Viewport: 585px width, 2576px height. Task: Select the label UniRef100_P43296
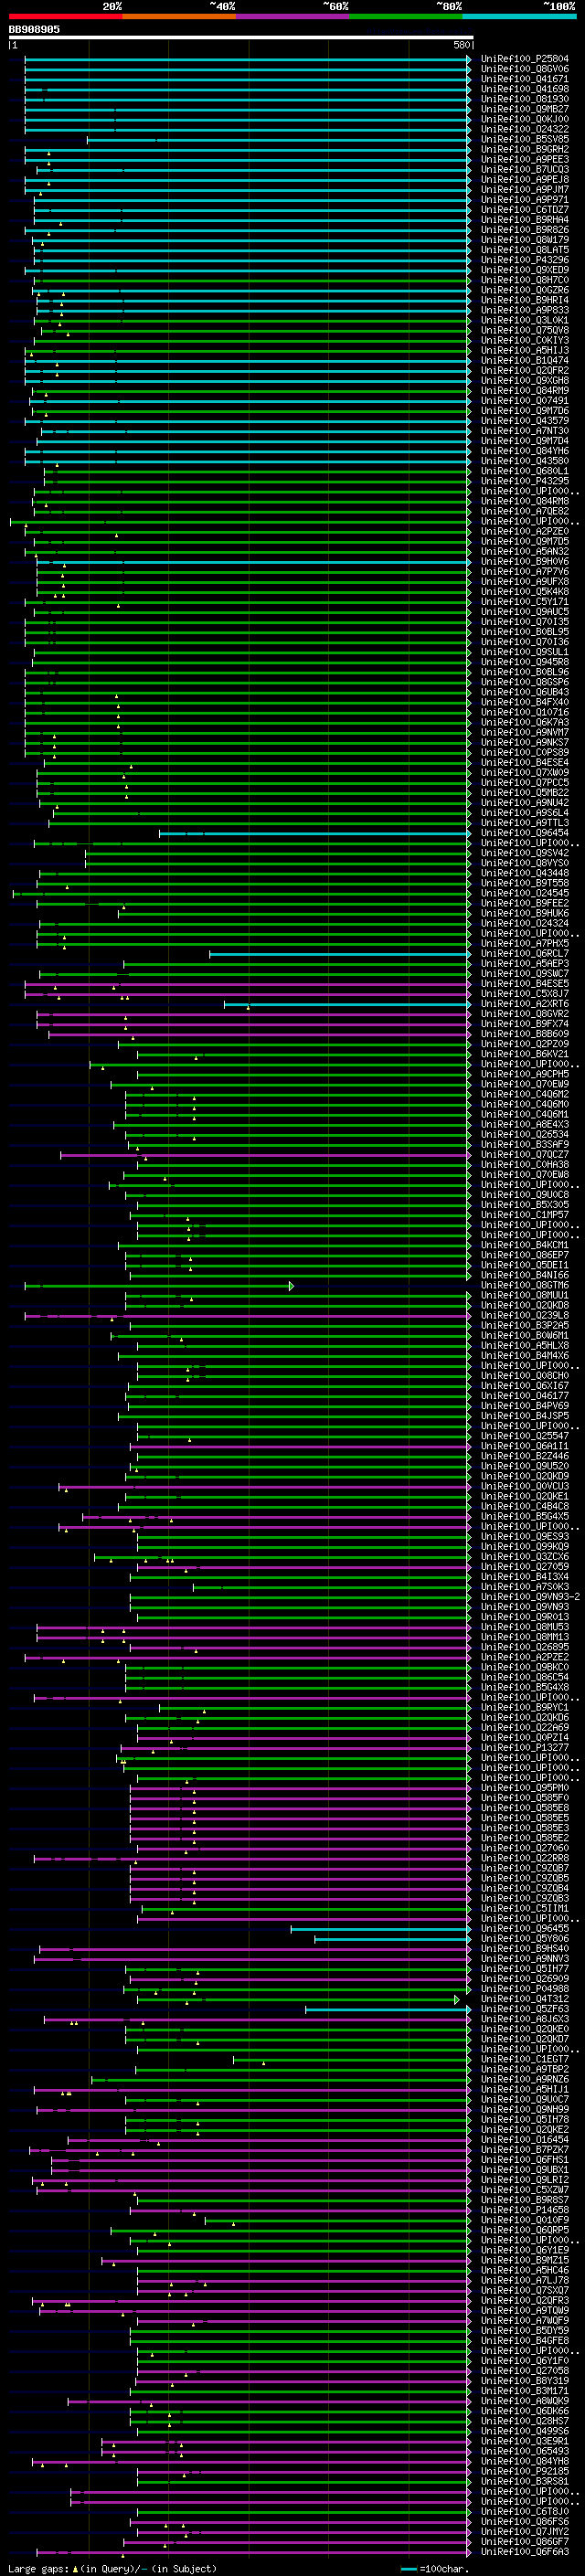tap(525, 260)
